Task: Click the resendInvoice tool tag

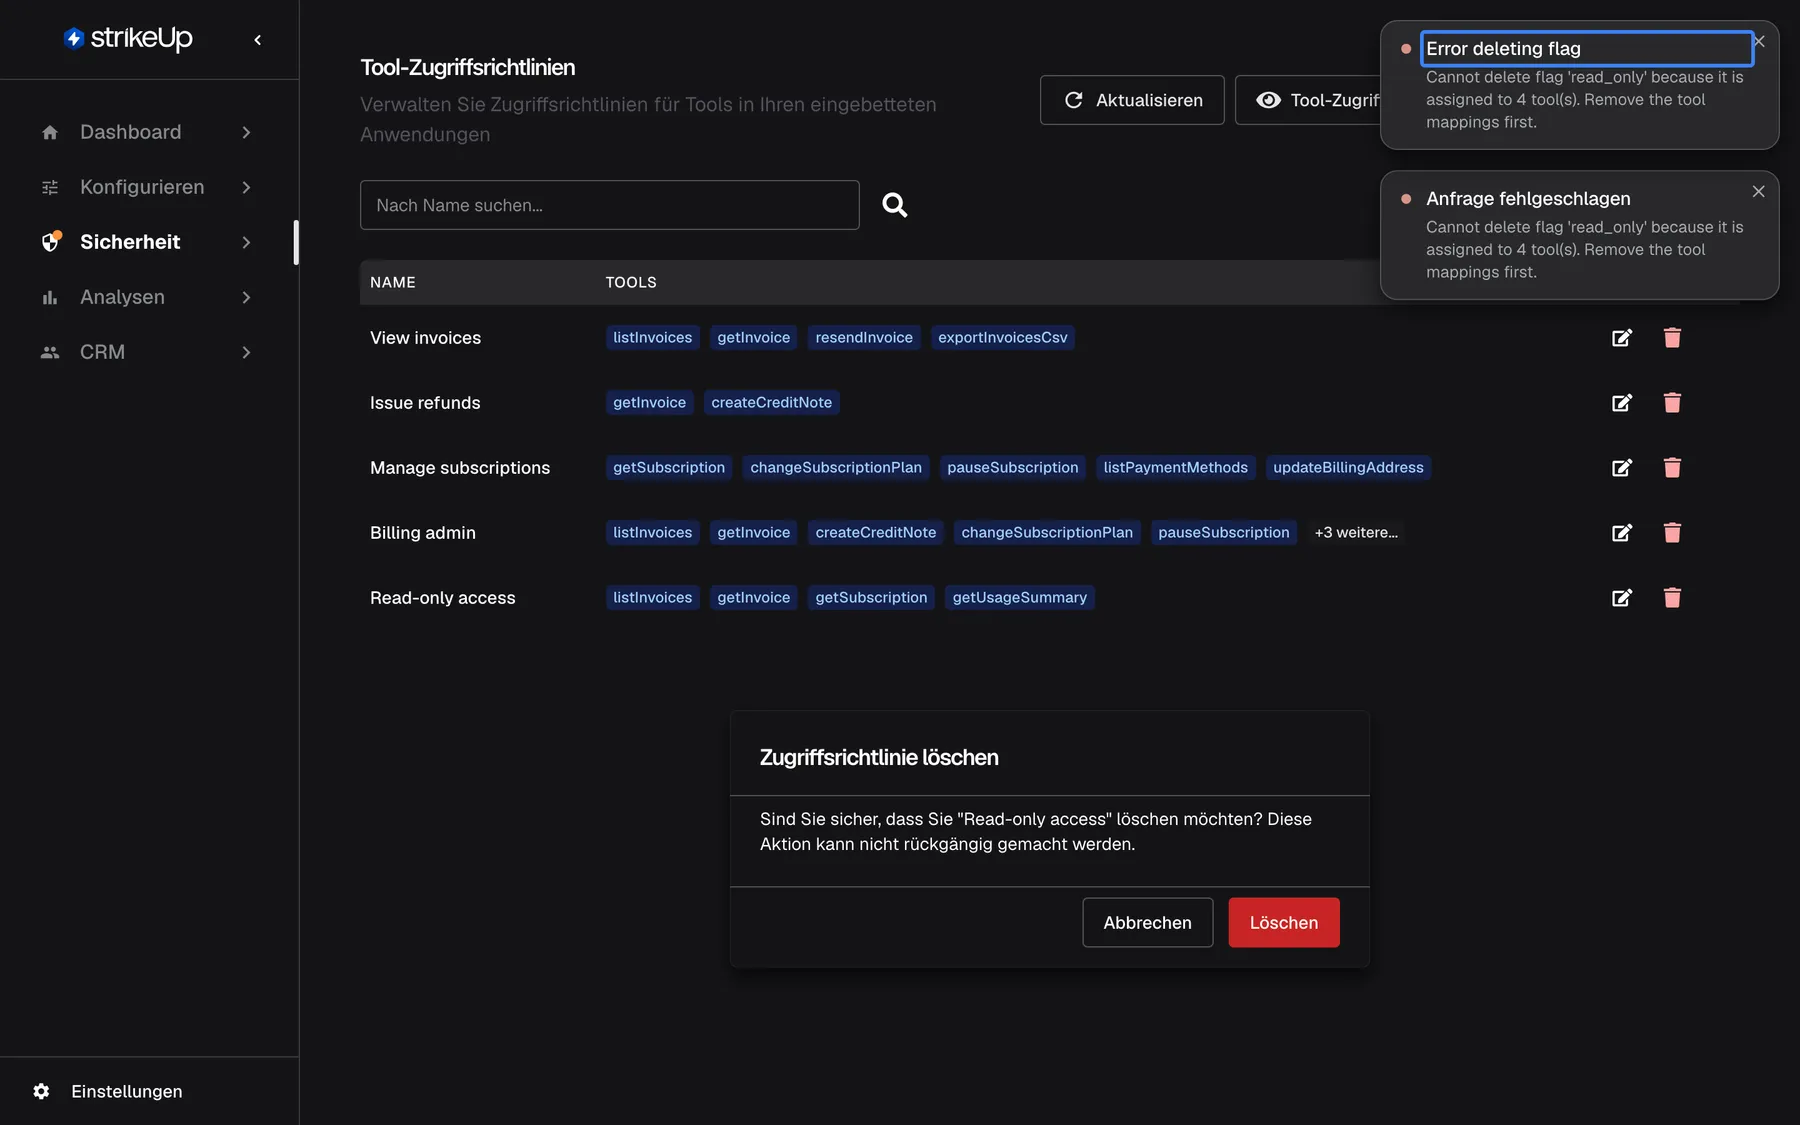Action: [864, 338]
